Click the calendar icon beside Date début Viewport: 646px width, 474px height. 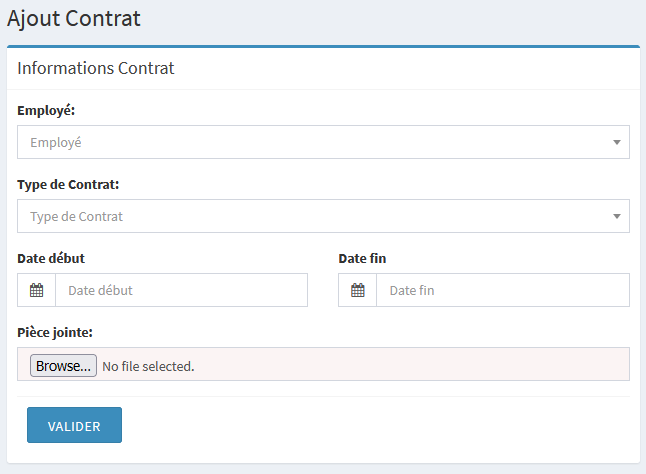pyautogui.click(x=37, y=291)
